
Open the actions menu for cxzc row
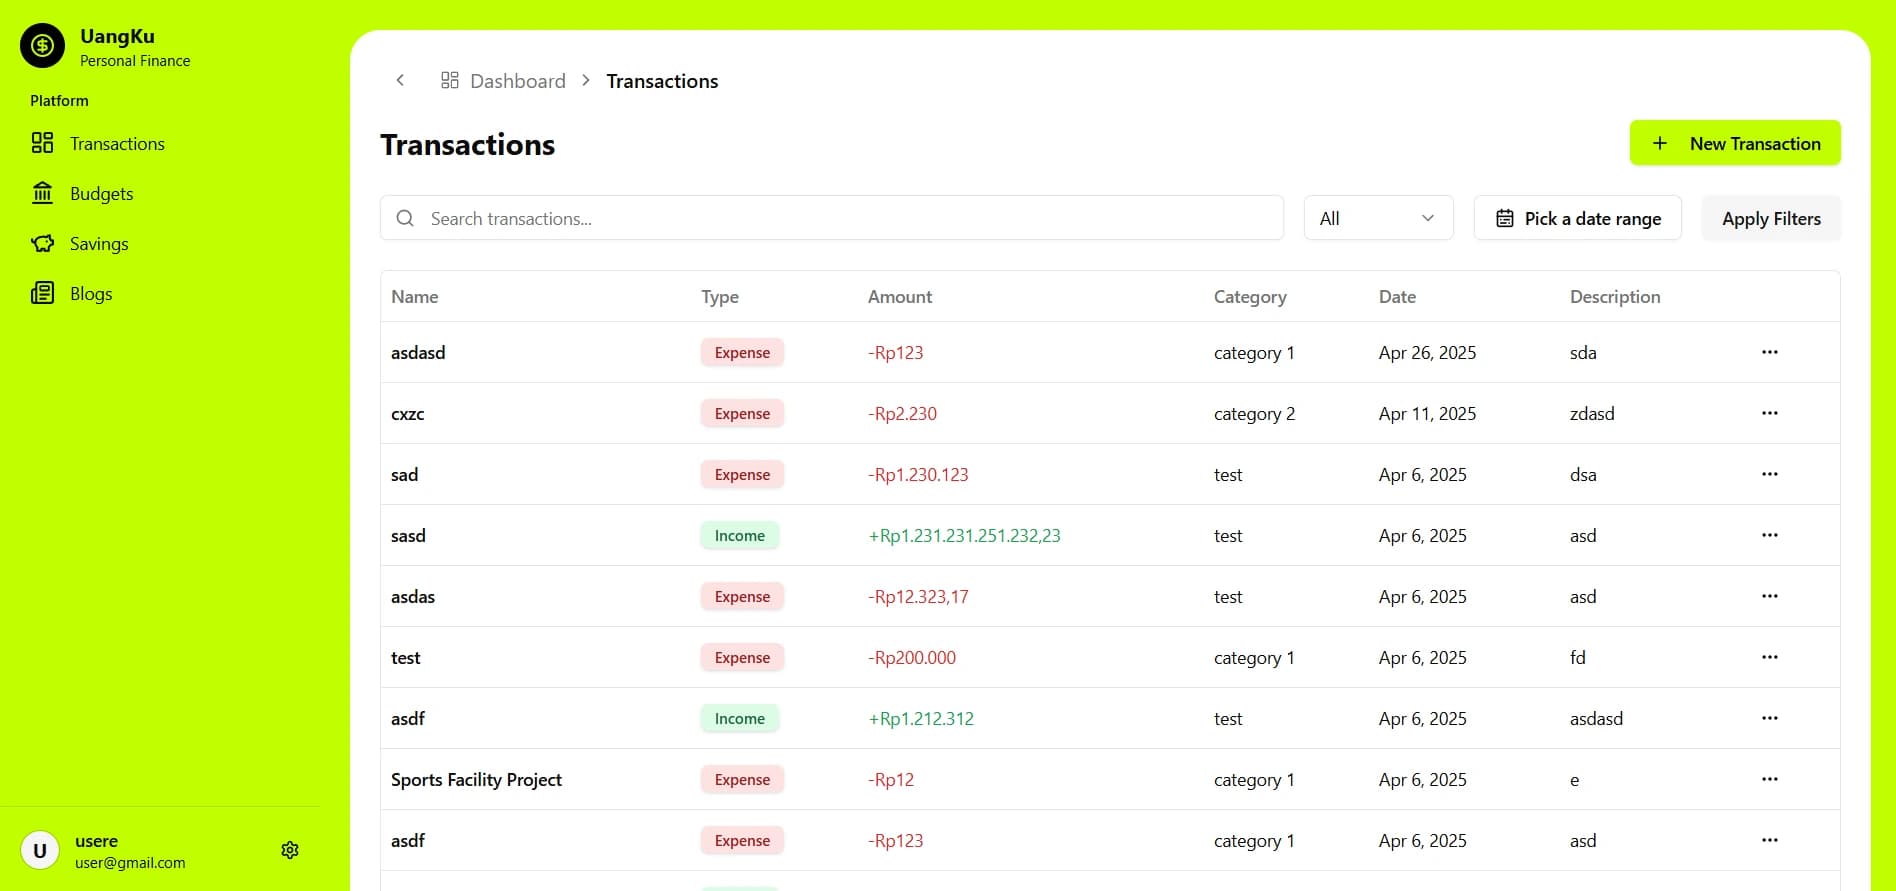point(1770,413)
